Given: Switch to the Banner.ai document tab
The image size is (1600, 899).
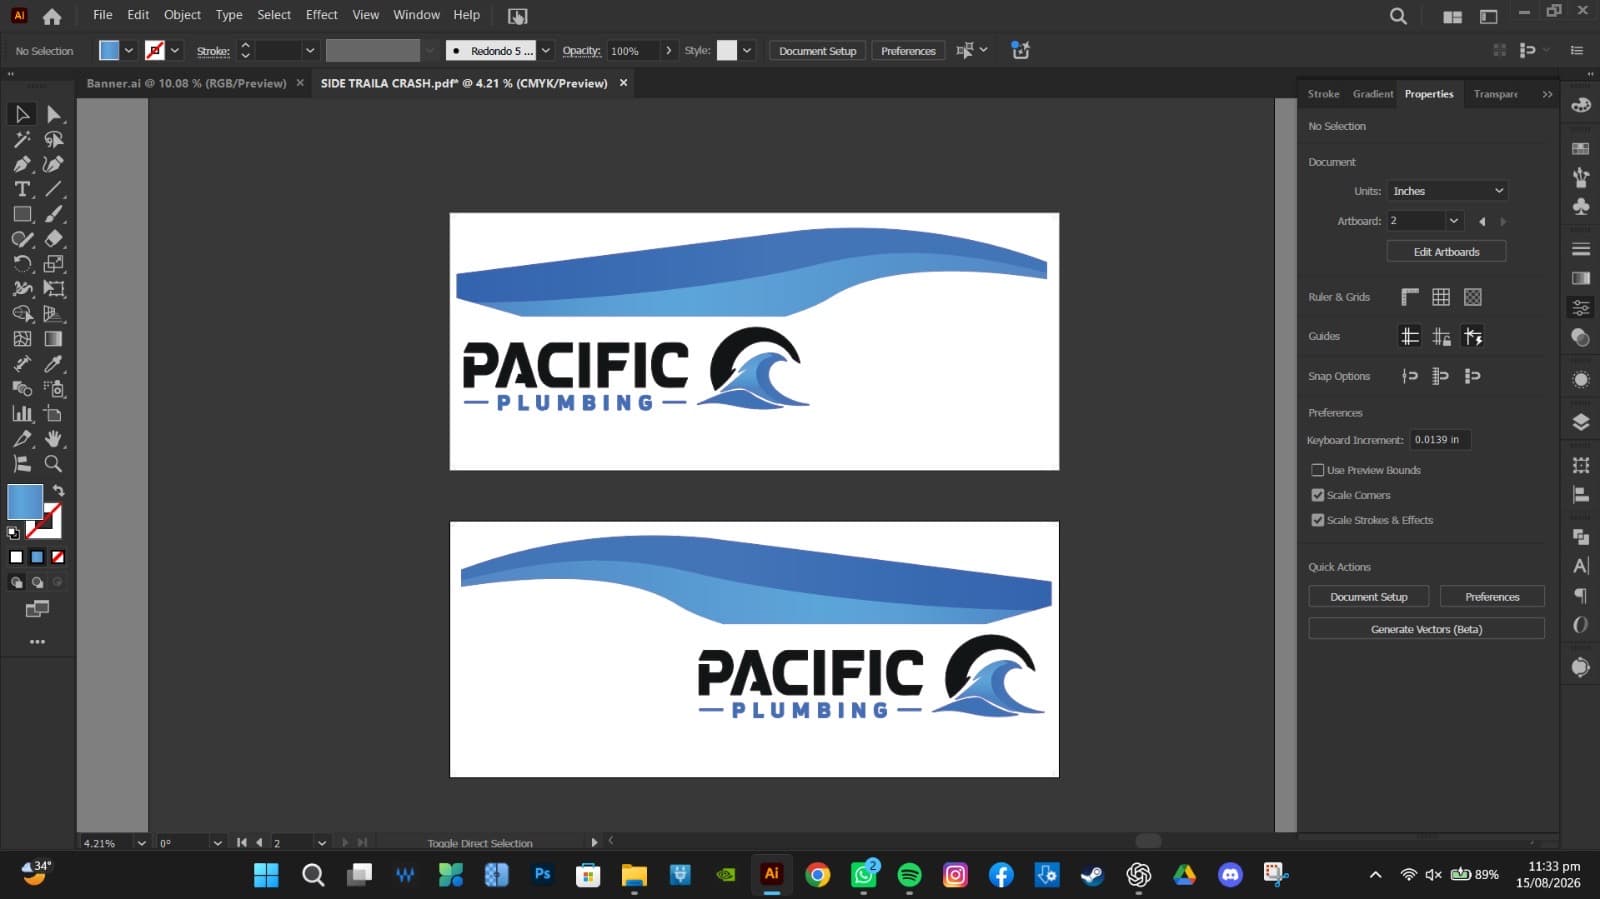Looking at the screenshot, I should pyautogui.click(x=186, y=83).
